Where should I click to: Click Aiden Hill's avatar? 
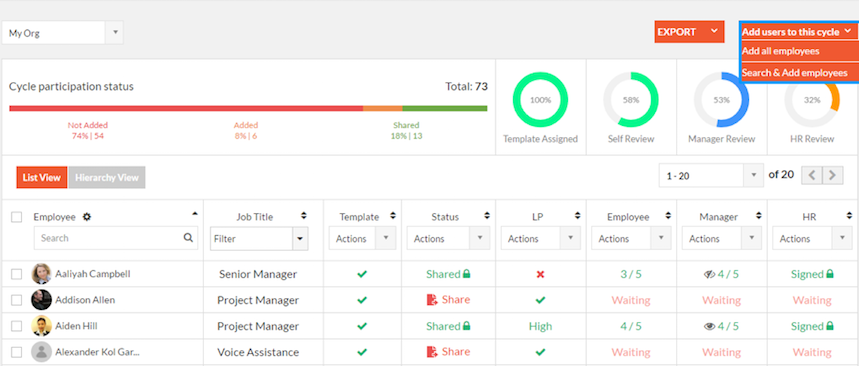click(x=41, y=326)
